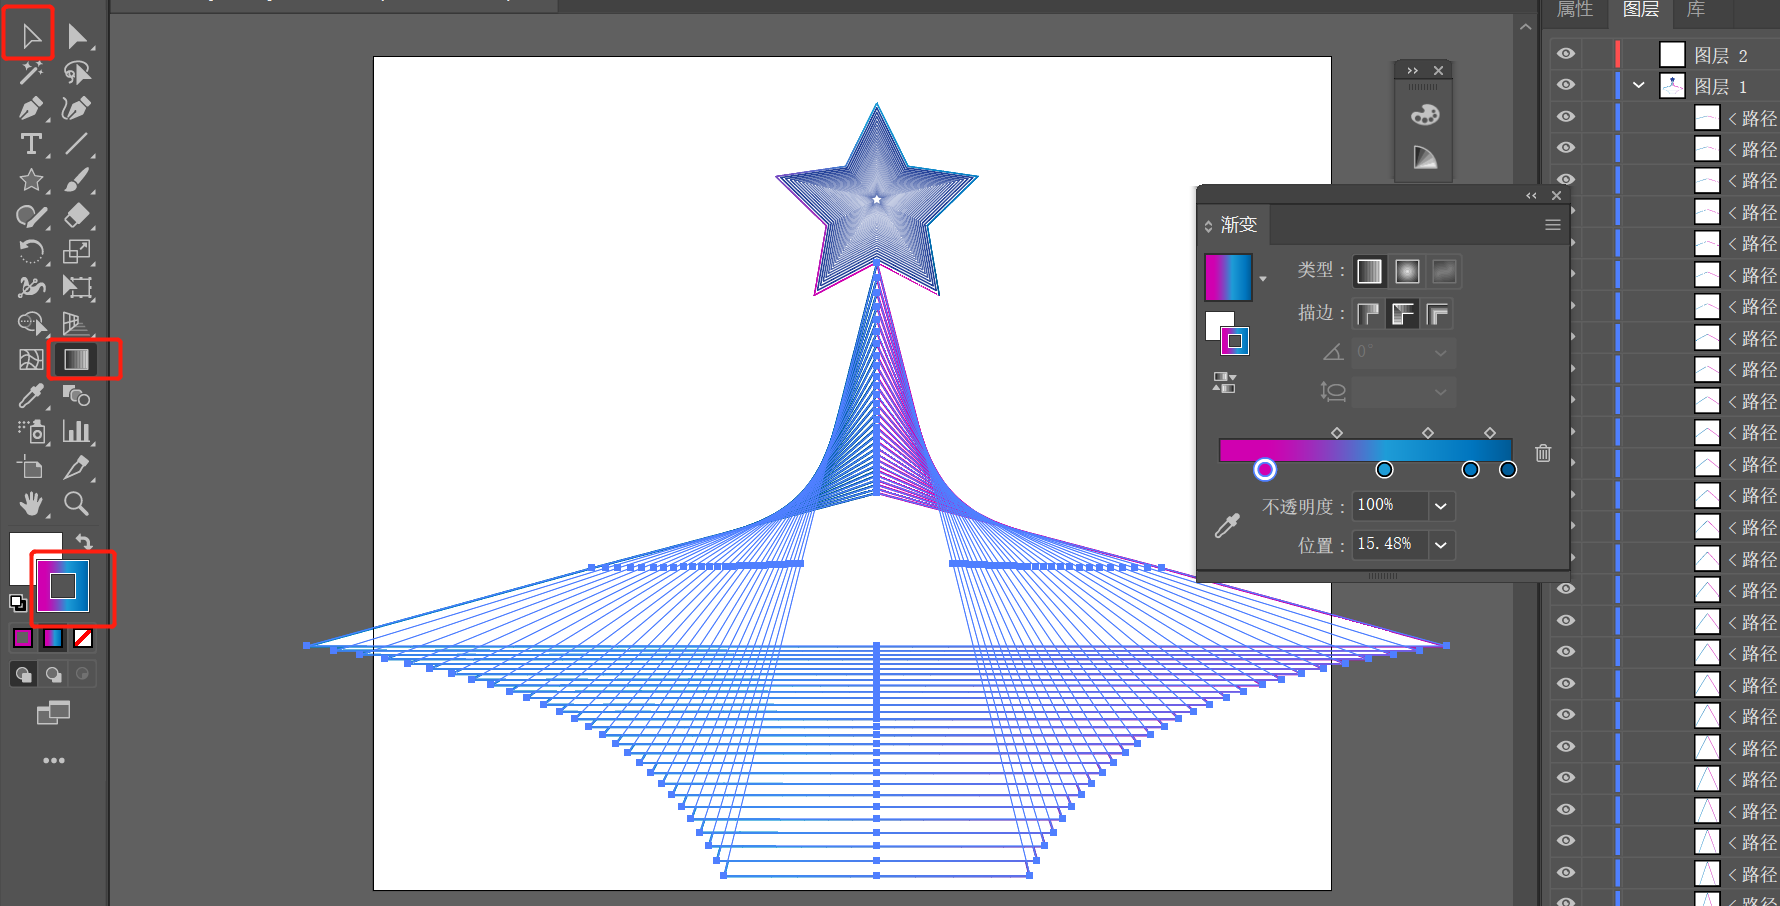Image resolution: width=1780 pixels, height=906 pixels.
Task: Select the Scale tool
Action: 77,252
